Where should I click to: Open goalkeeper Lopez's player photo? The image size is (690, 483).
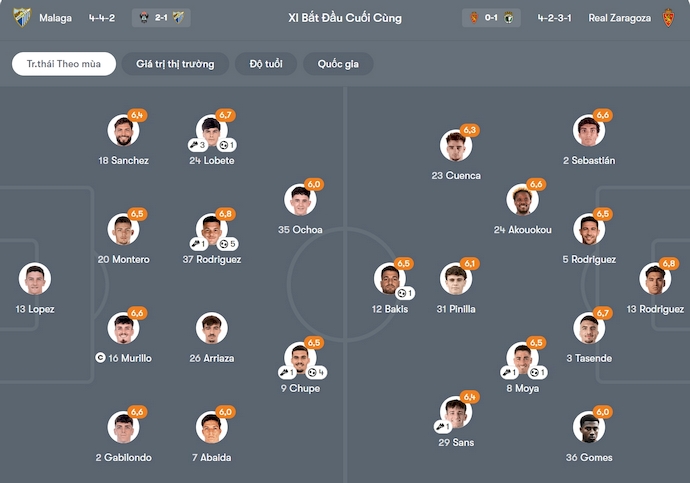pyautogui.click(x=34, y=279)
